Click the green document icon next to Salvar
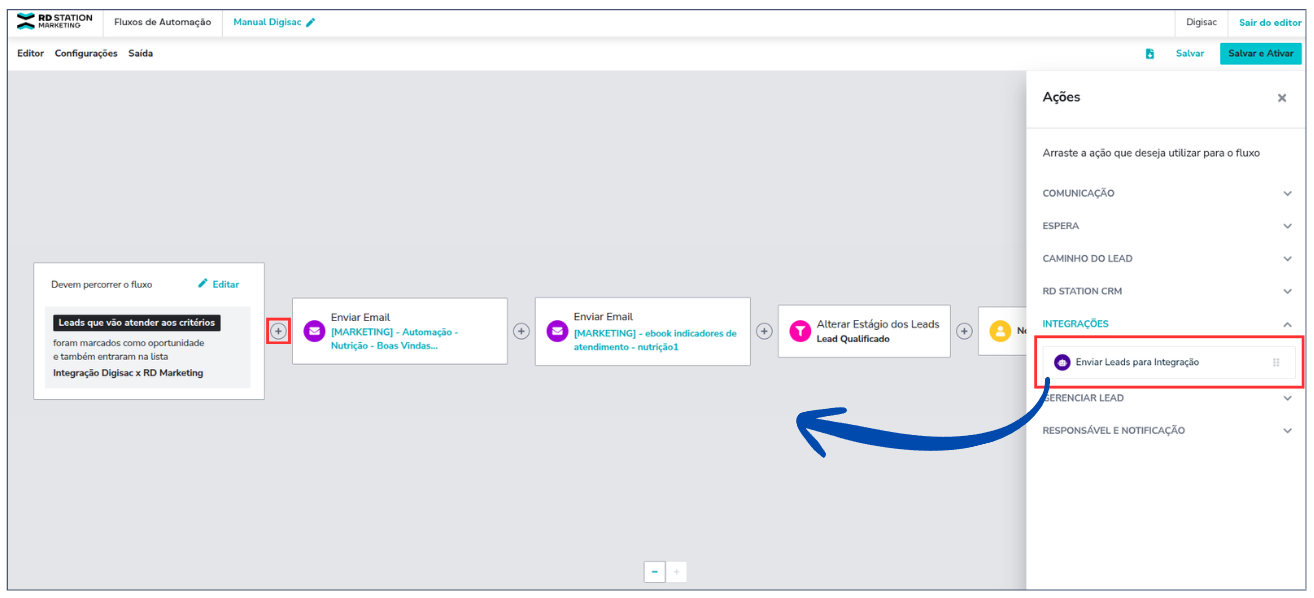 [x=1150, y=54]
